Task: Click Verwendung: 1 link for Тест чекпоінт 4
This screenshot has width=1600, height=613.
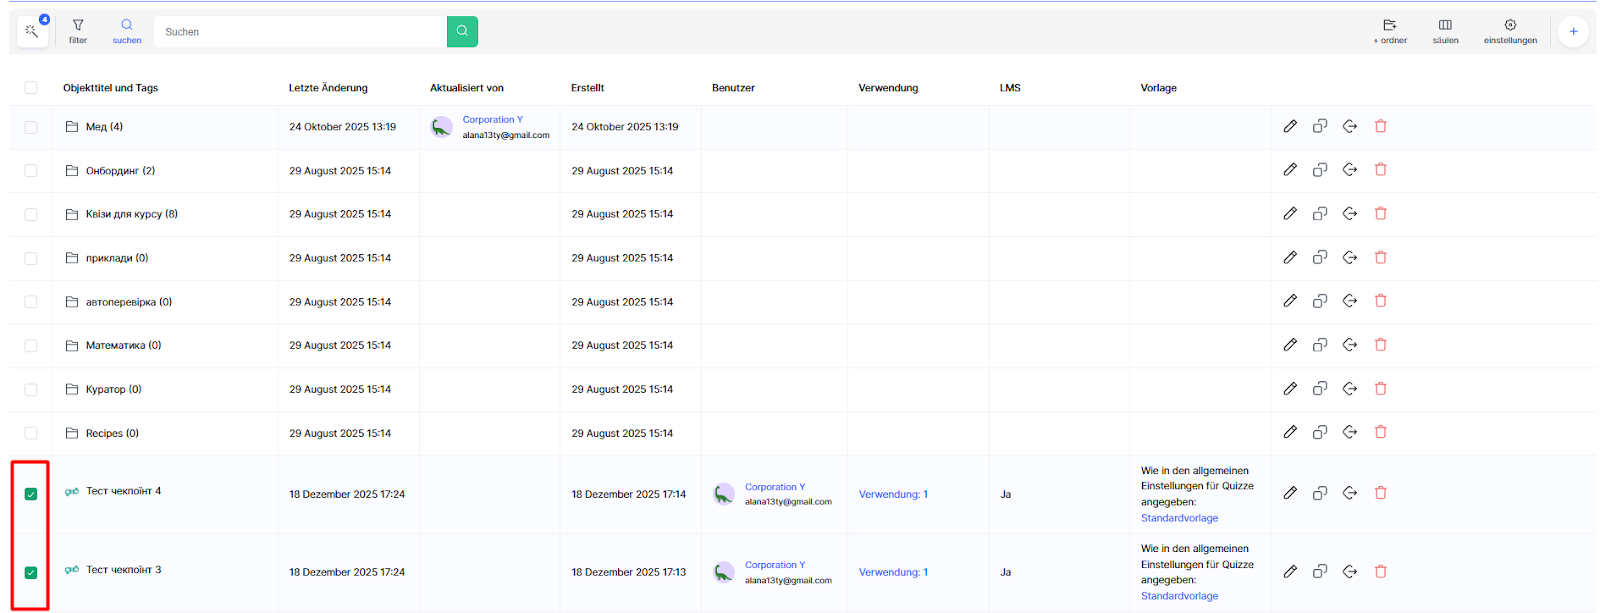Action: point(893,494)
